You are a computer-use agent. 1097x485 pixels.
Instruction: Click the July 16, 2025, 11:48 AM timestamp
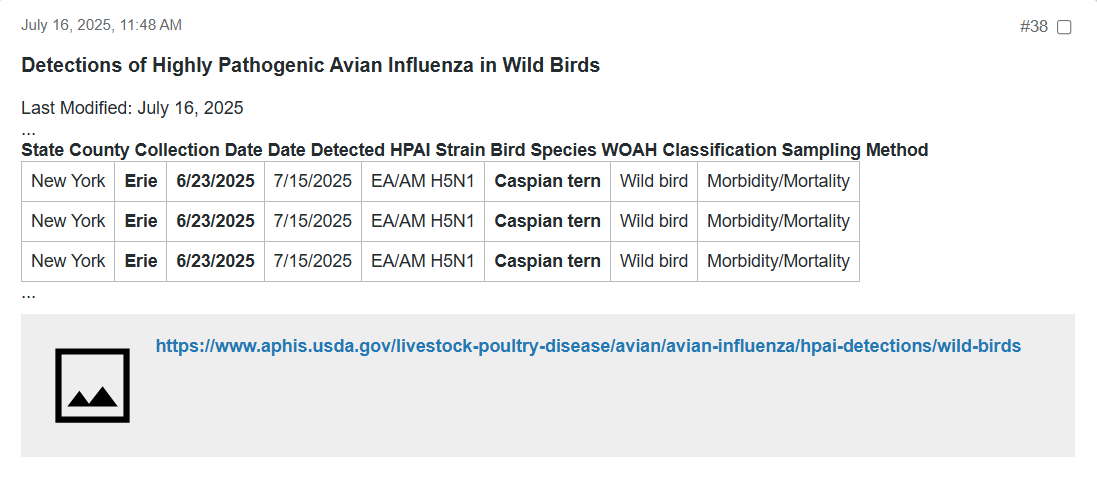[x=101, y=25]
